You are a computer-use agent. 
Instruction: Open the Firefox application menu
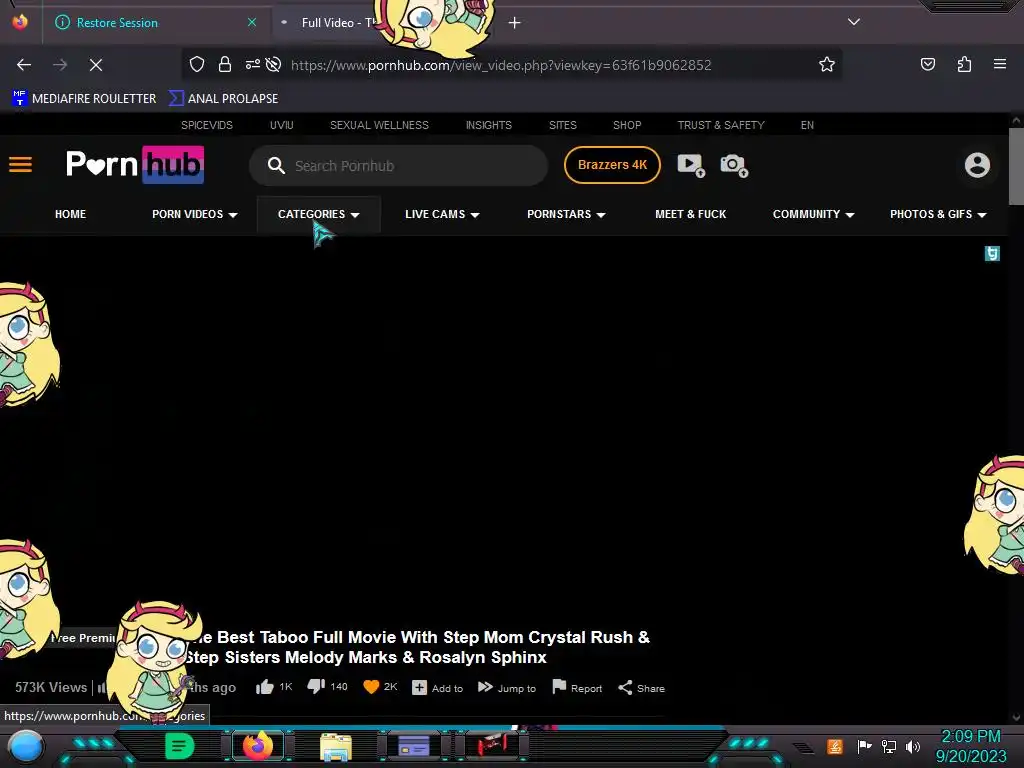pyautogui.click(x=1000, y=64)
